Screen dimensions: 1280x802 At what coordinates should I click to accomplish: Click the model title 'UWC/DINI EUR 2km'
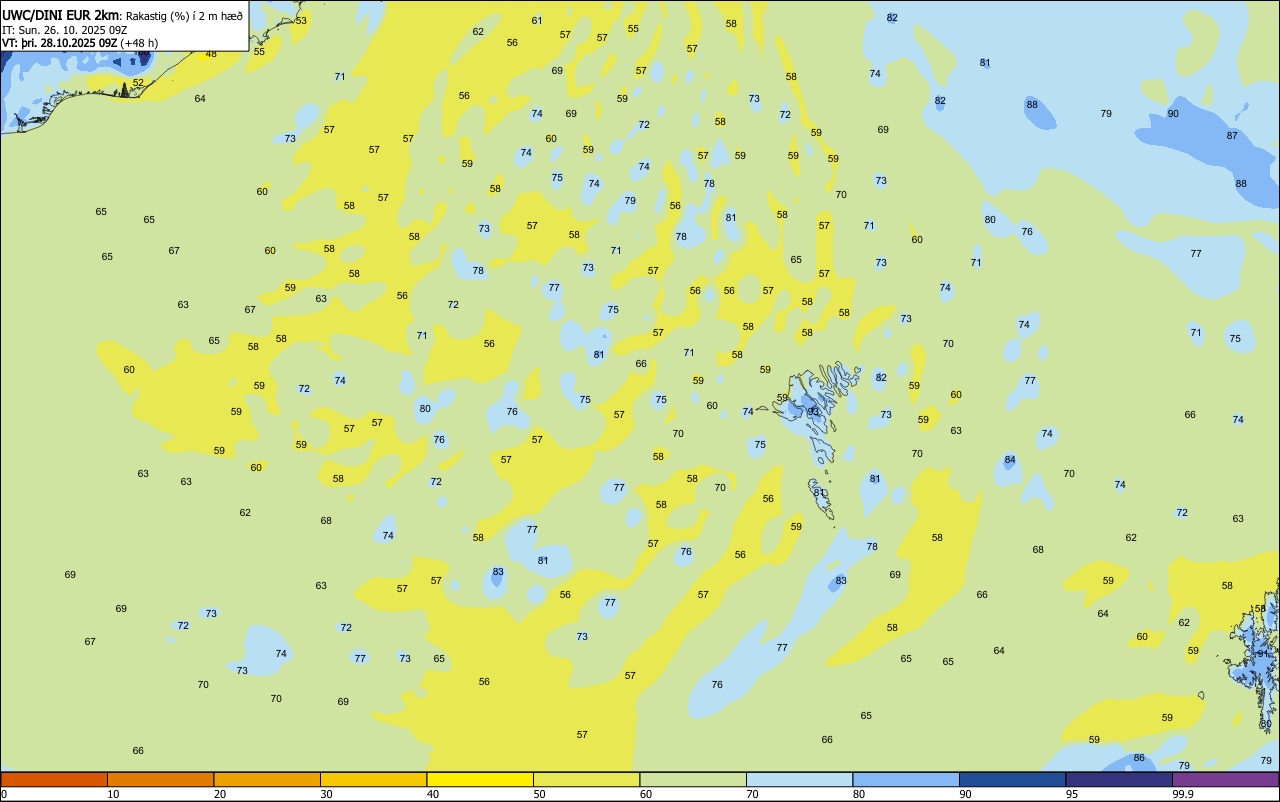click(x=61, y=15)
